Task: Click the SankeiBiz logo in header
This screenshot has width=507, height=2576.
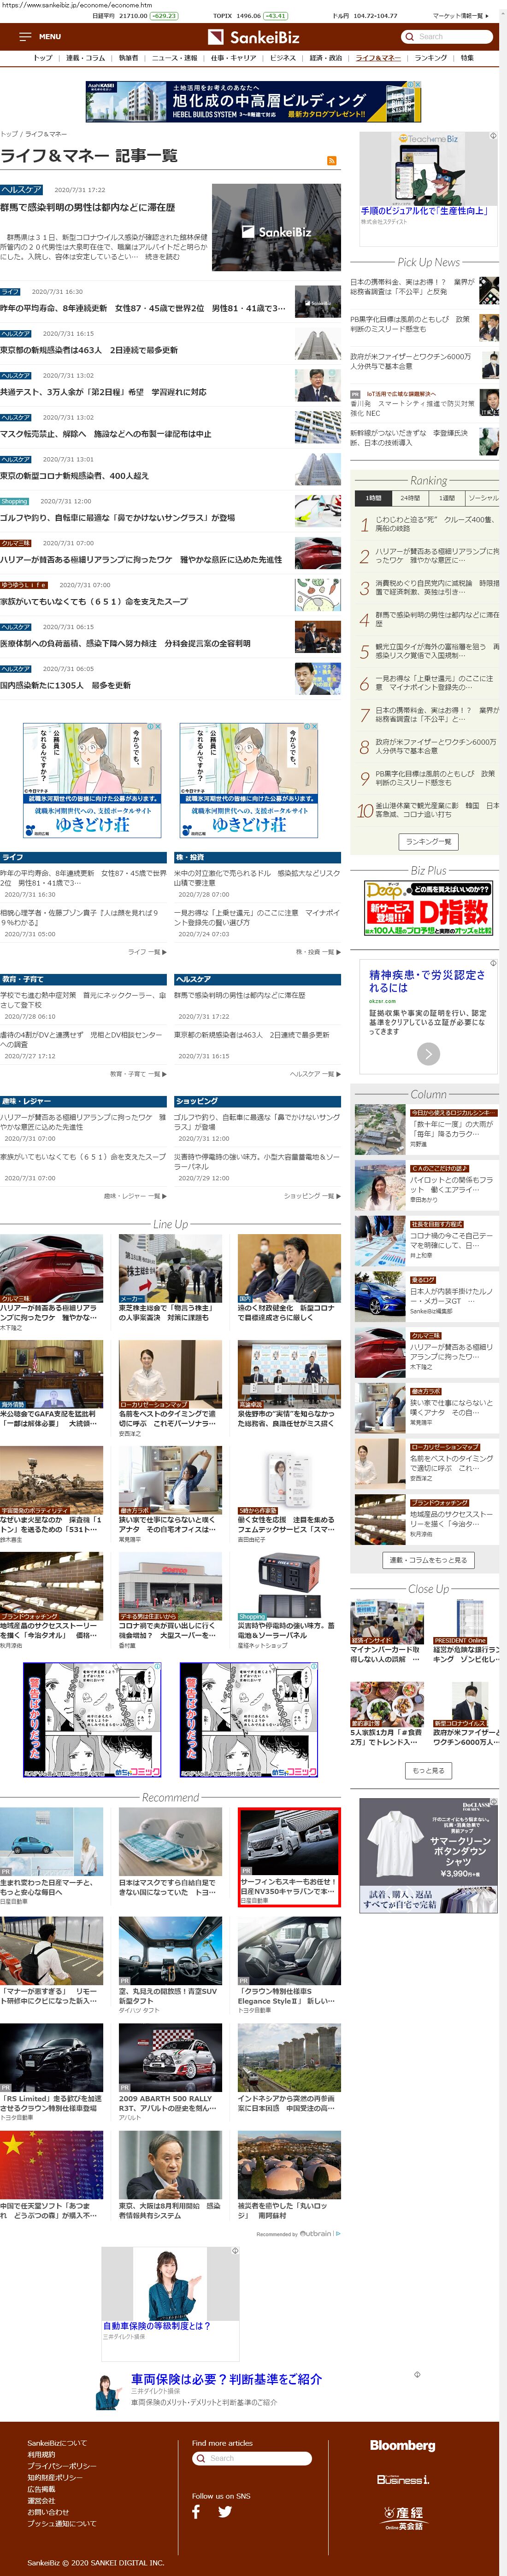Action: pos(253,37)
